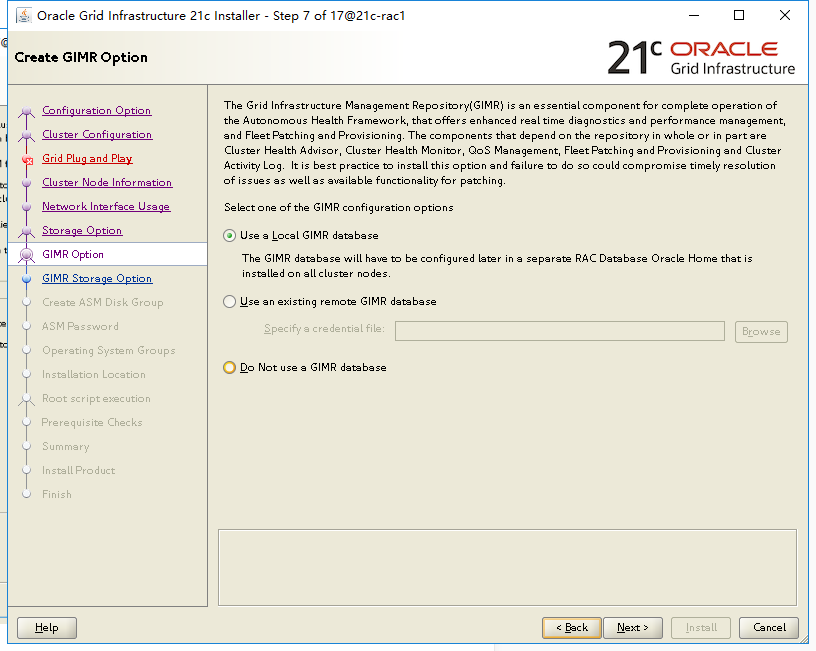Click the Browse button for credential file
Viewport: 816px width, 651px height.
tap(761, 331)
